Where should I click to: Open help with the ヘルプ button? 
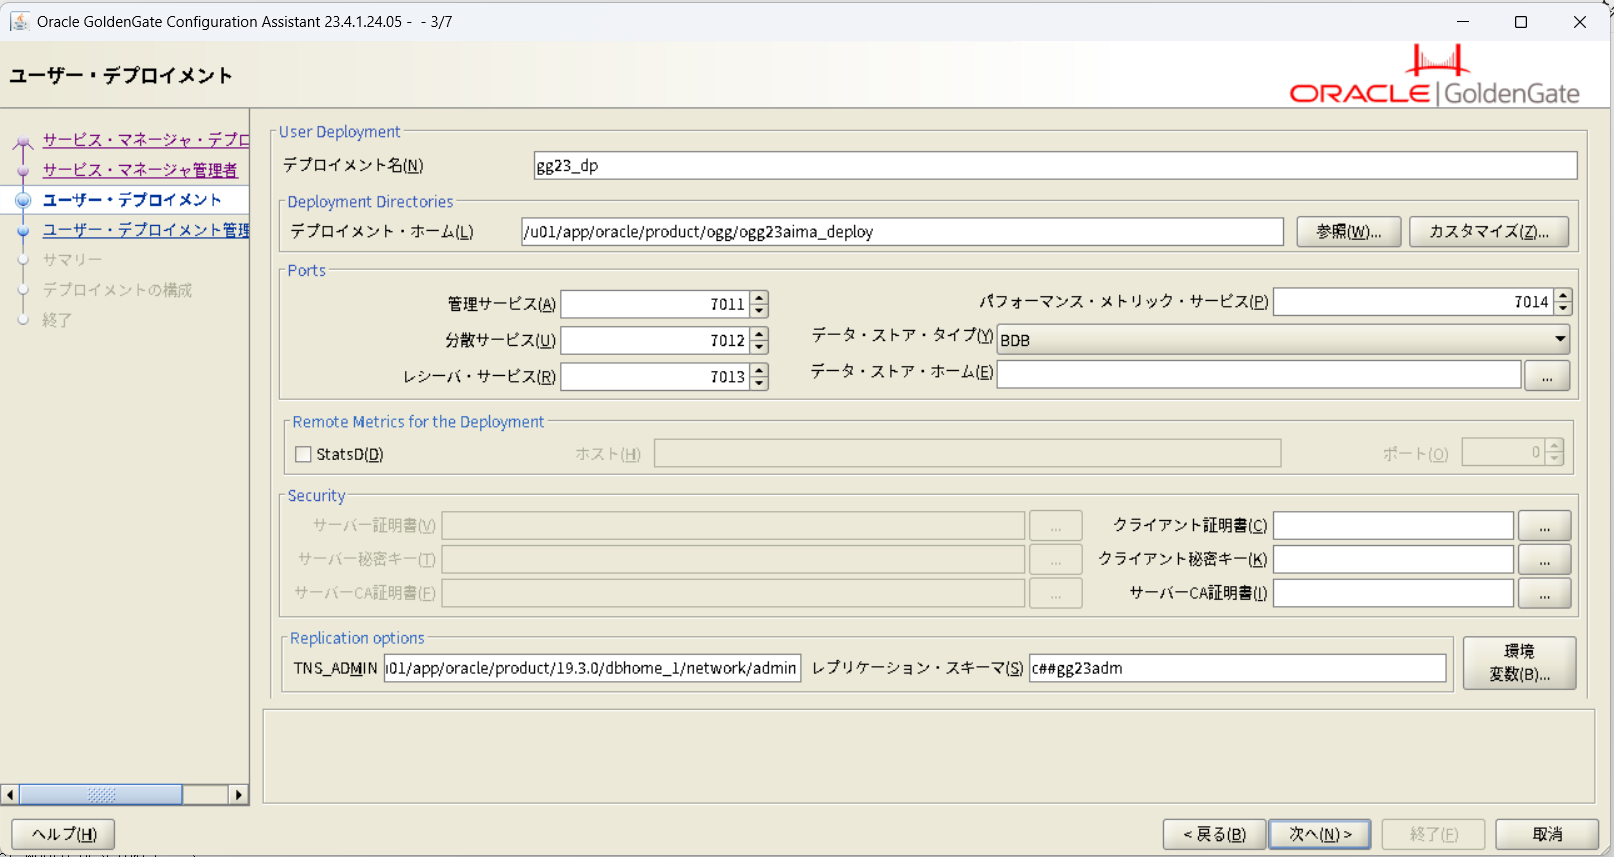point(63,834)
